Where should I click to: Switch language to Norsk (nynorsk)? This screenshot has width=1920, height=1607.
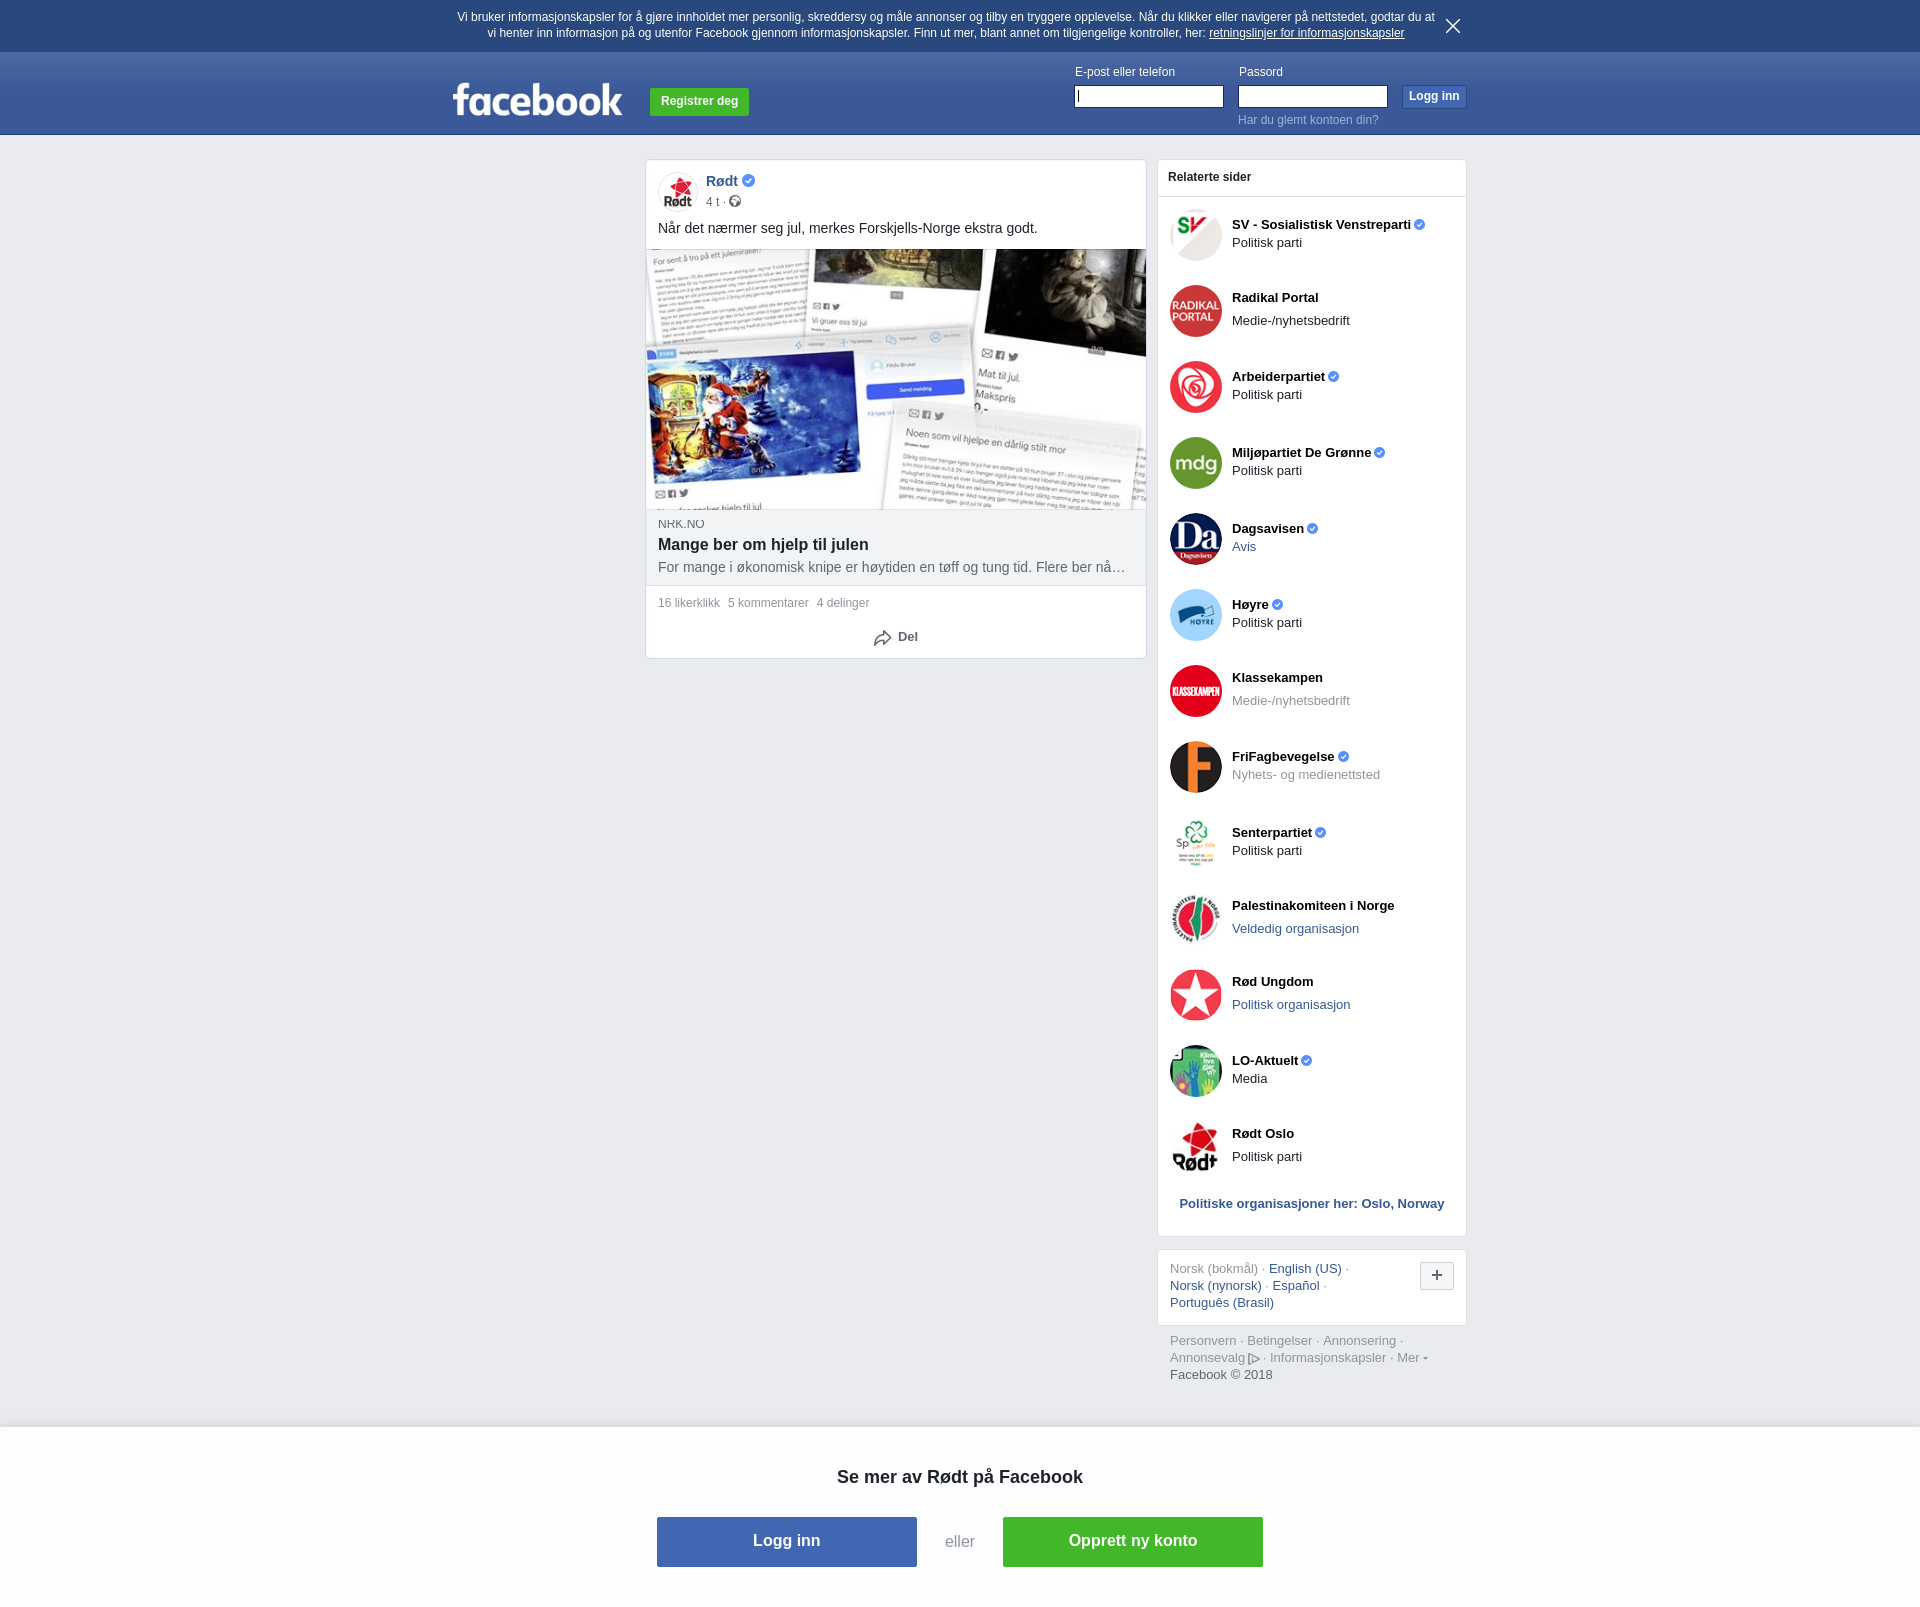[x=1216, y=1286]
